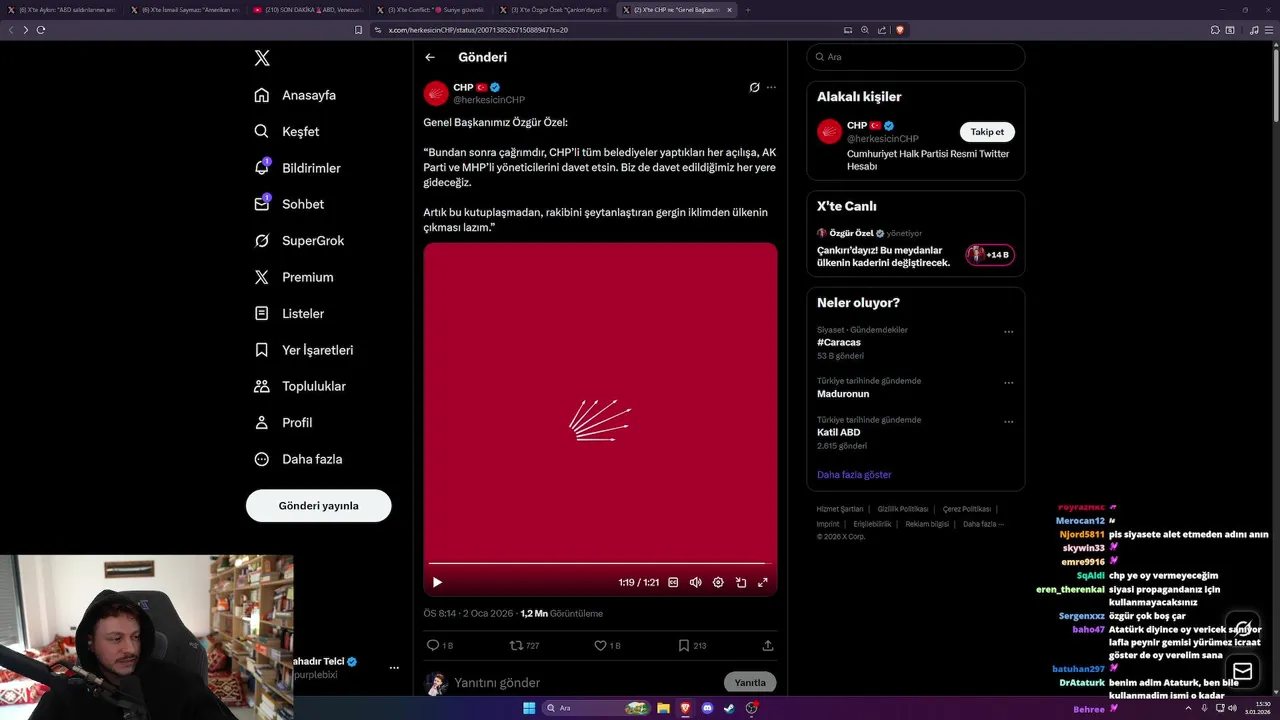Click the floating Grok button
Image resolution: width=1280 pixels, height=720 pixels.
pos(1242,628)
